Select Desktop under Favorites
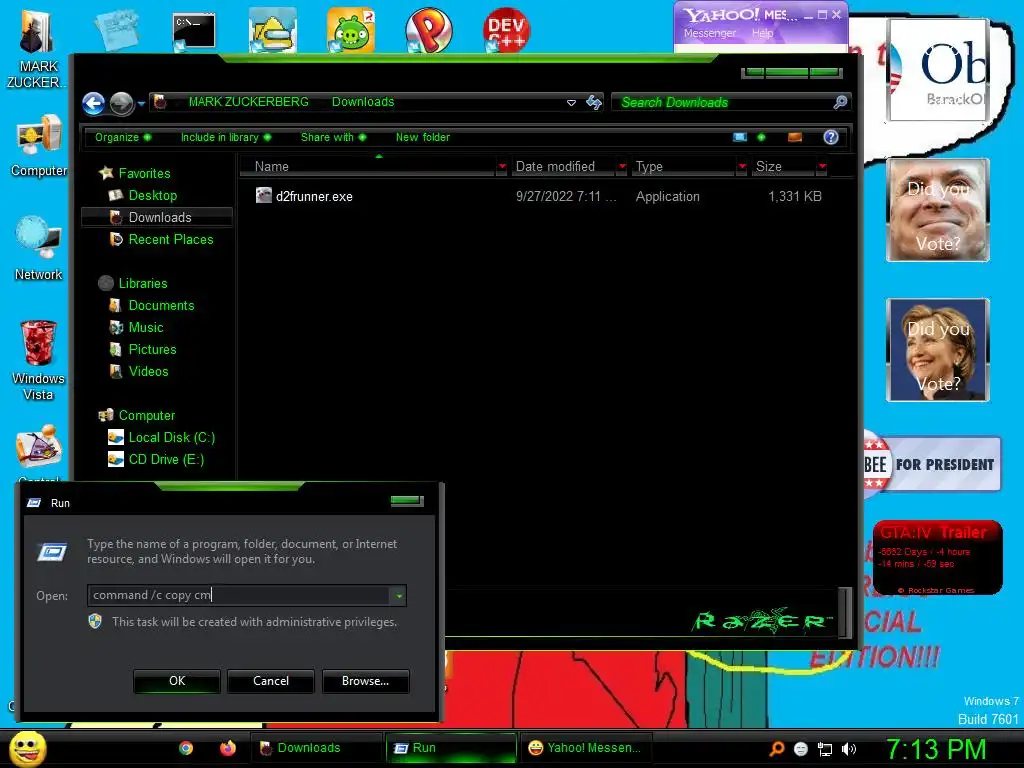The image size is (1024, 768). click(x=152, y=195)
